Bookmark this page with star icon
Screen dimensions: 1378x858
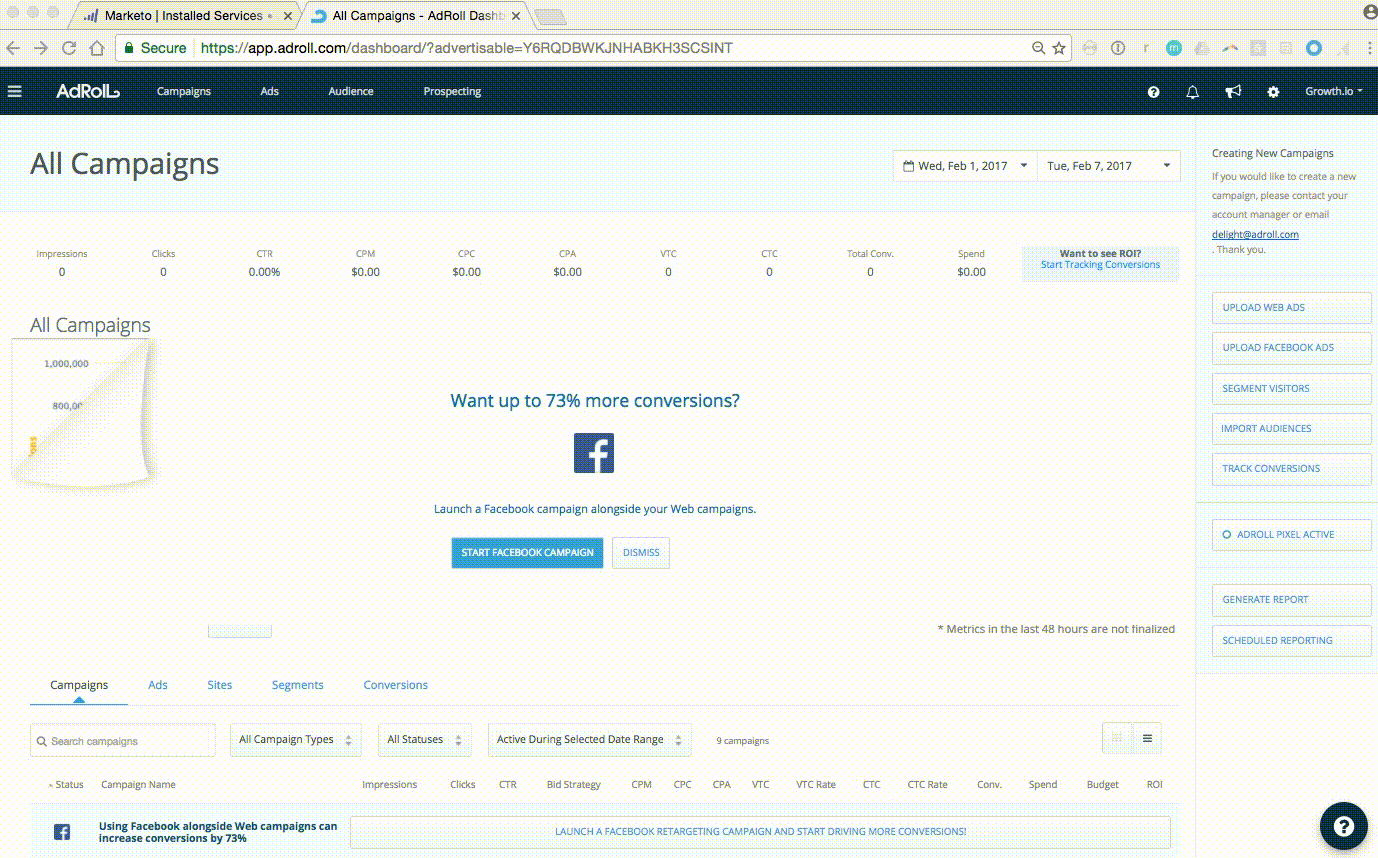tap(1059, 48)
